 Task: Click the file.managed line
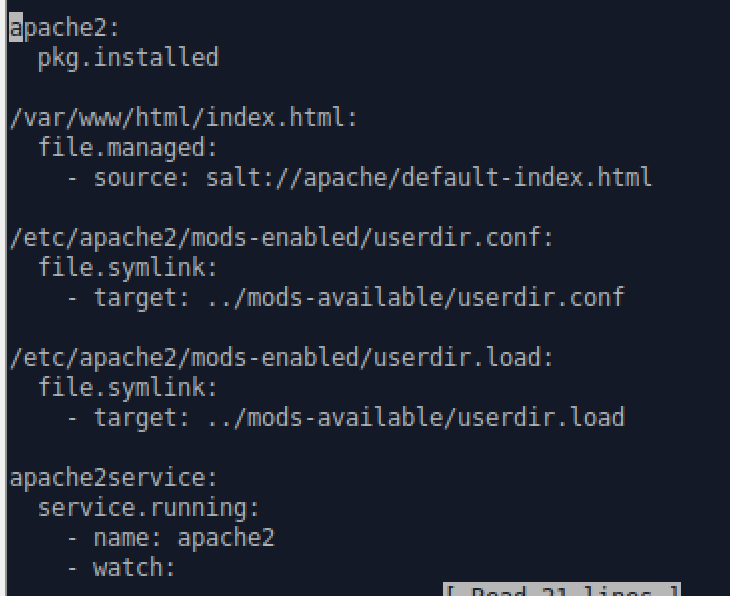click(128, 148)
